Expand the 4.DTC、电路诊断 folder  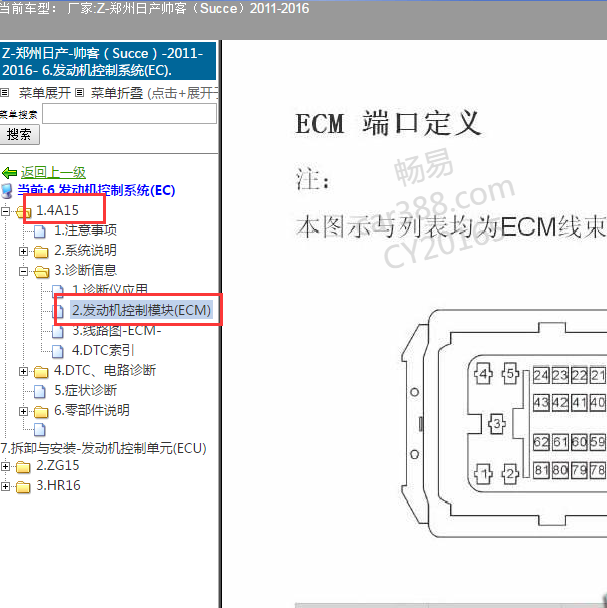coord(23,371)
